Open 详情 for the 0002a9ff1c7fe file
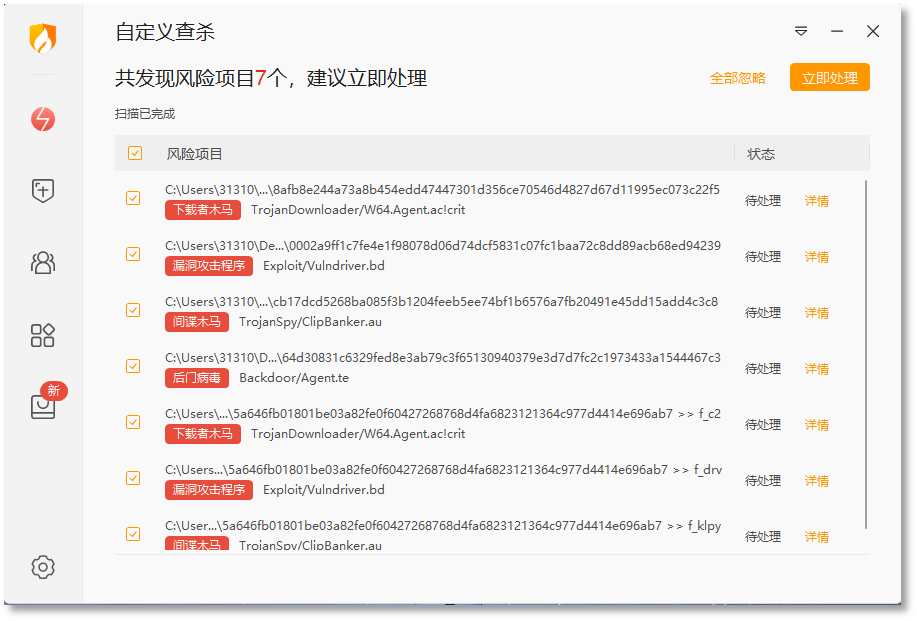The height and width of the screenshot is (621, 917). tap(816, 257)
